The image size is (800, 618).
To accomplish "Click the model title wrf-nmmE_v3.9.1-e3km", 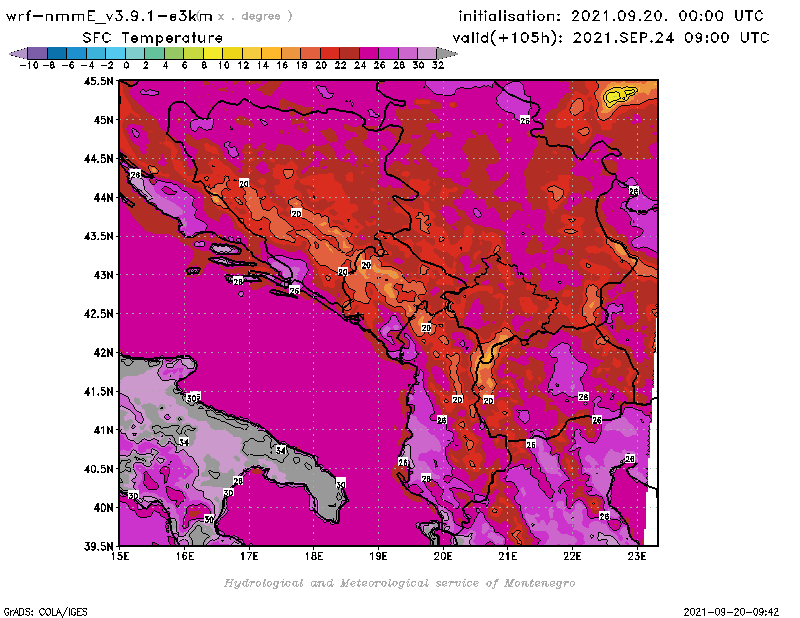I will tap(109, 16).
